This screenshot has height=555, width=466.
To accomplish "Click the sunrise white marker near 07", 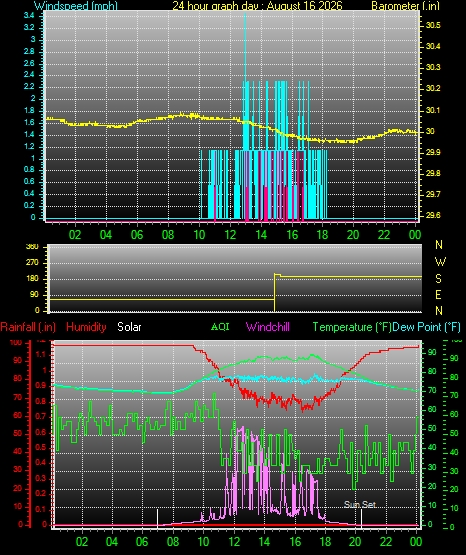I will click(157, 517).
